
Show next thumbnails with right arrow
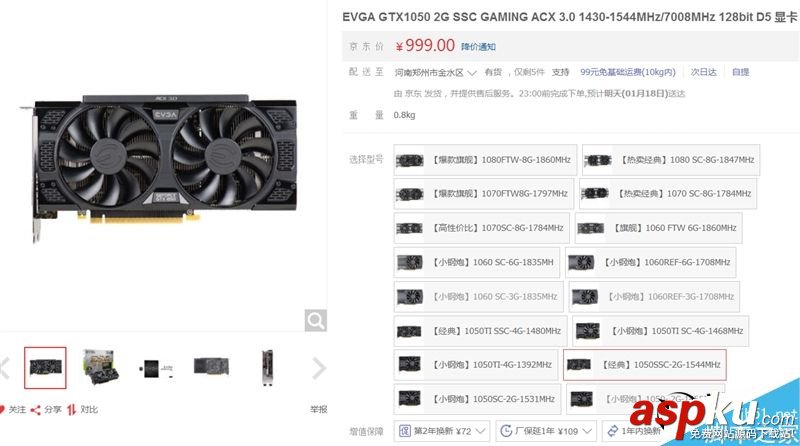tap(319, 368)
